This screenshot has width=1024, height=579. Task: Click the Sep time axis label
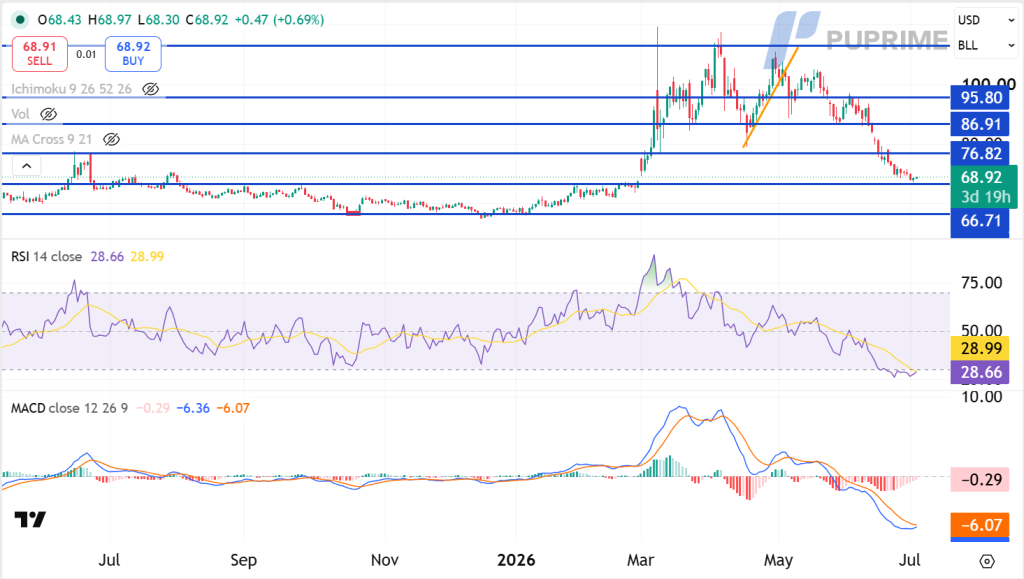244,560
